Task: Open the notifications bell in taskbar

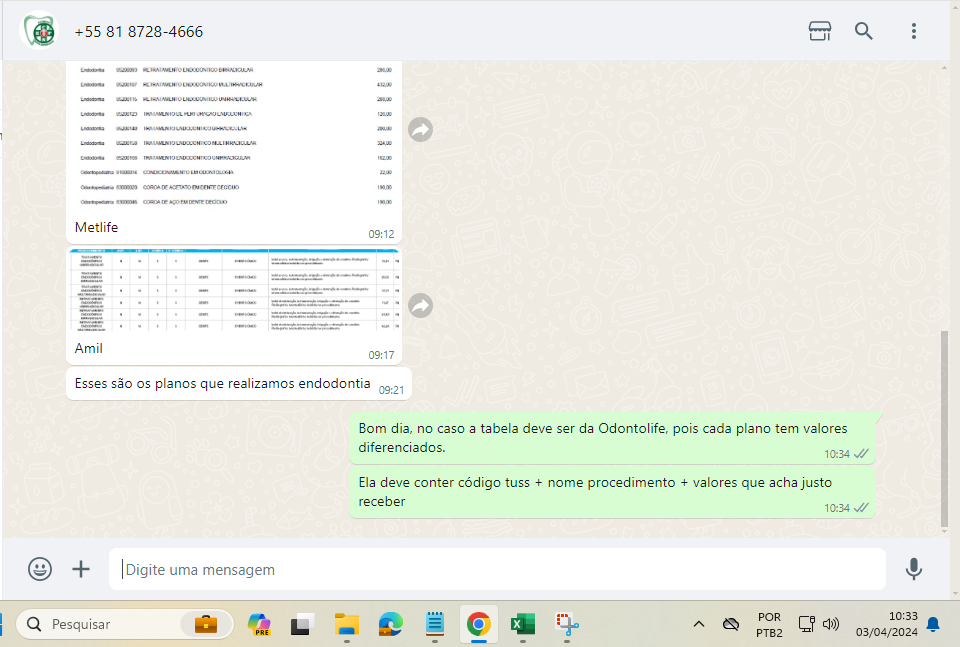Action: coord(932,624)
